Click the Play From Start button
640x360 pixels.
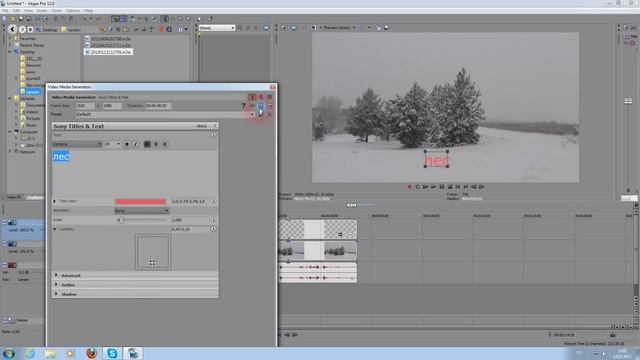(x=425, y=187)
